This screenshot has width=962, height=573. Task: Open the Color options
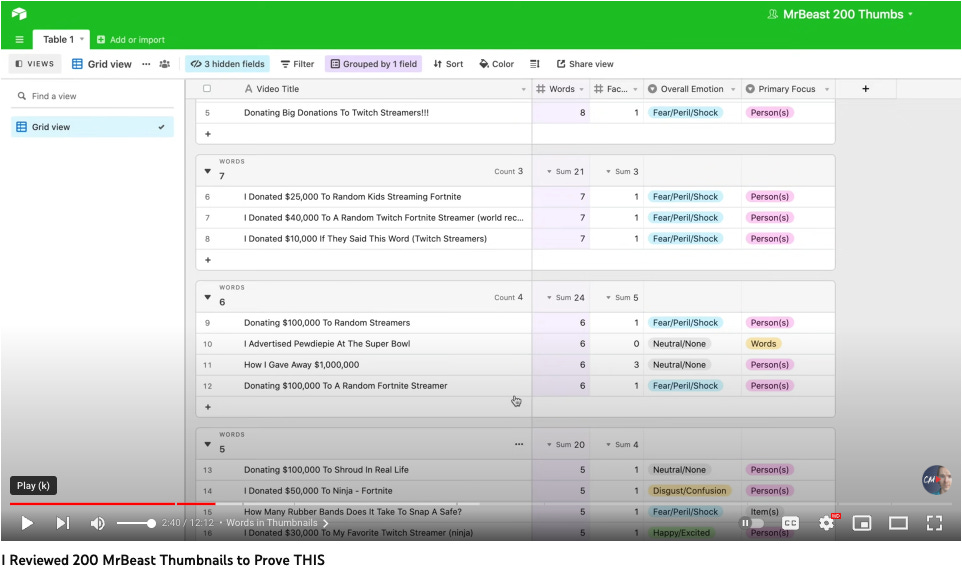pos(496,64)
